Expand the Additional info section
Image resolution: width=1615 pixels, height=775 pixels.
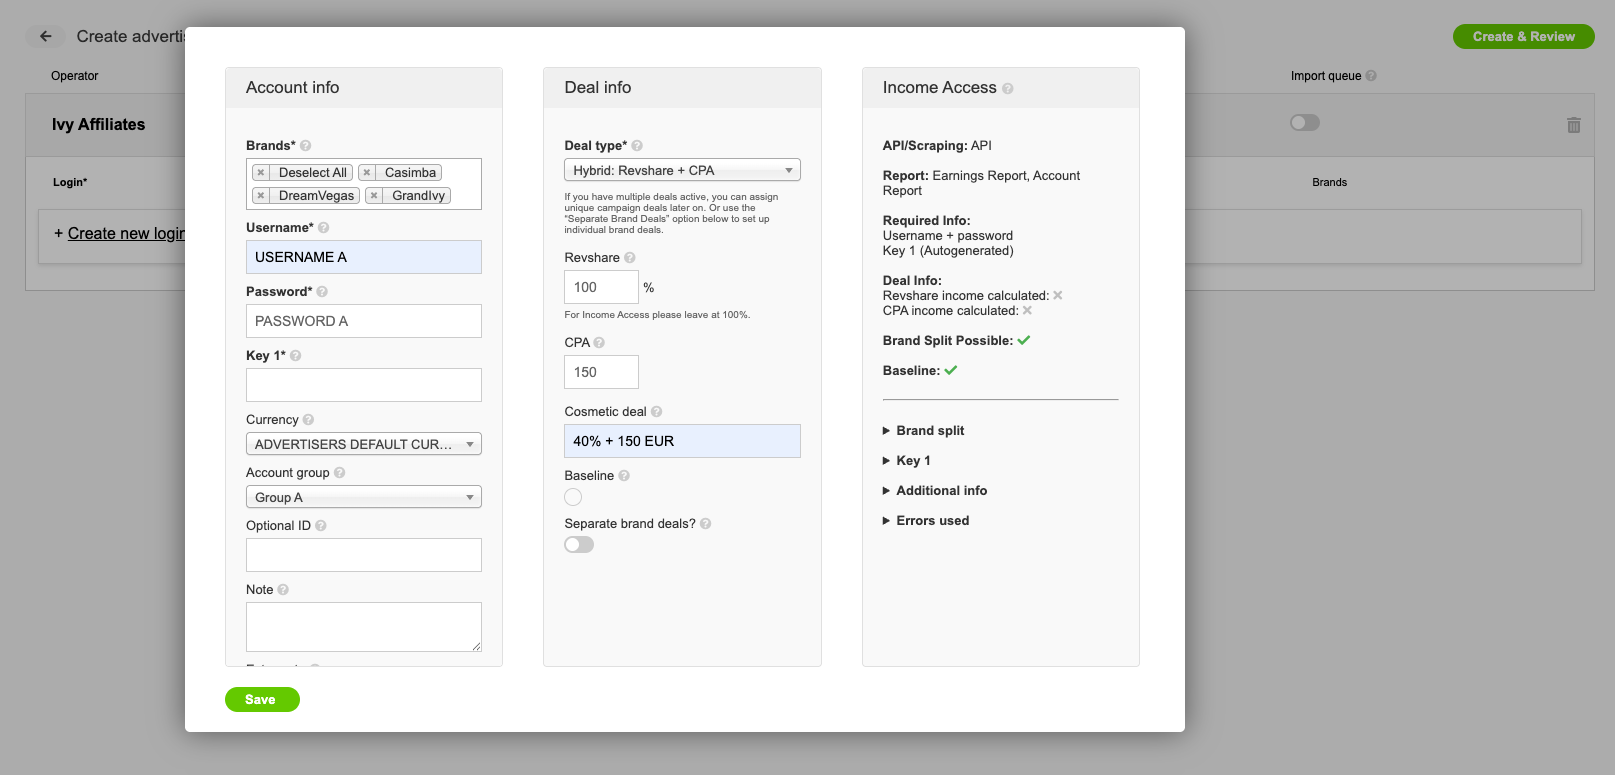pos(935,491)
